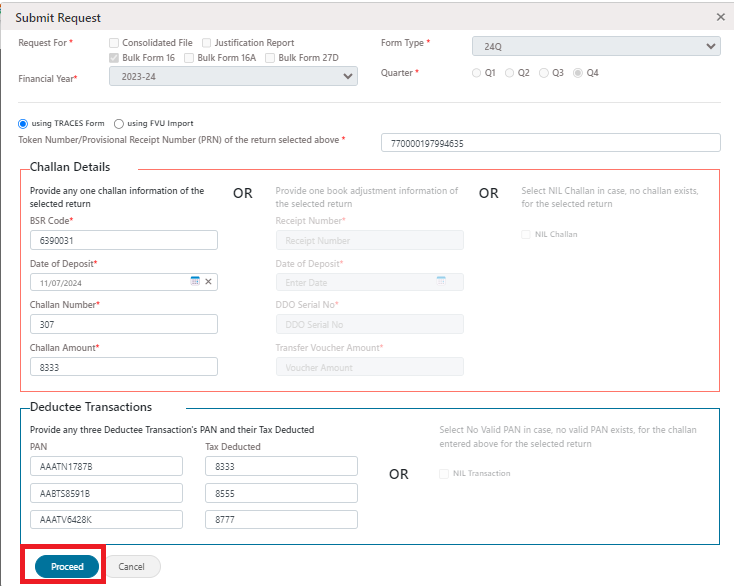Click the PAN field AAATV6428K
The image size is (734, 586).
pos(106,520)
